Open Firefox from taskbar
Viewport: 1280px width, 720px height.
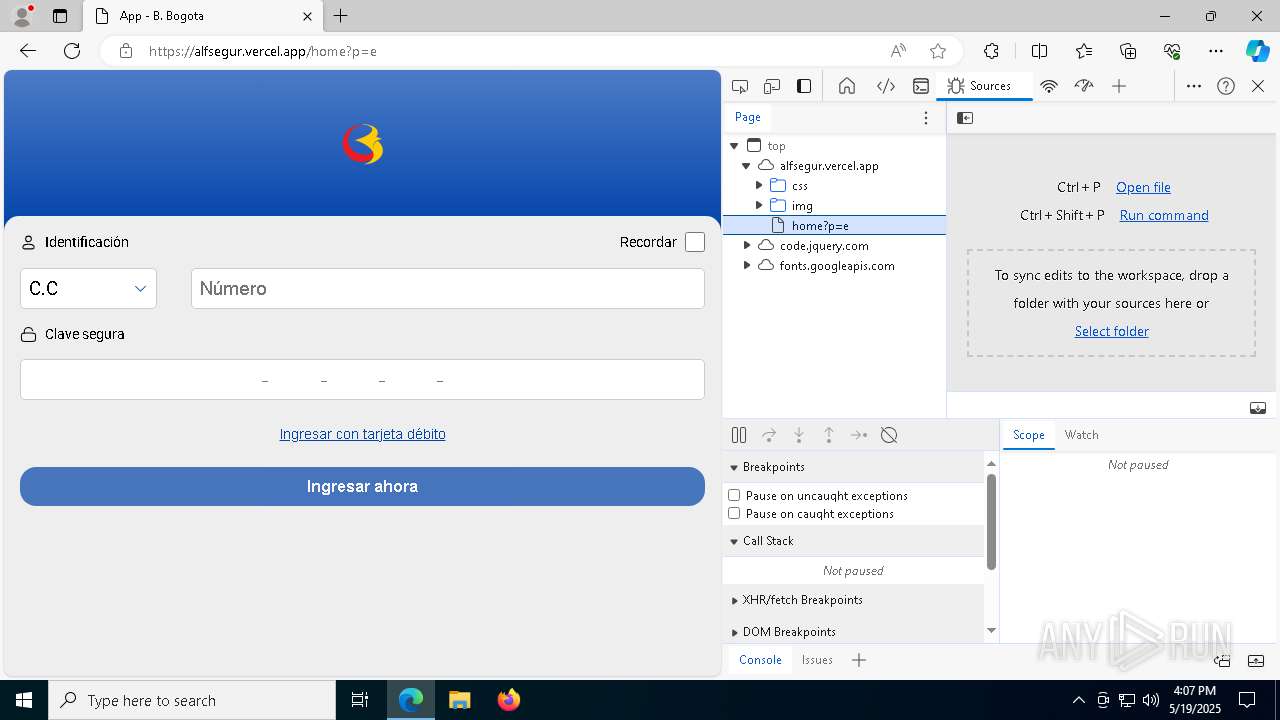tap(509, 700)
